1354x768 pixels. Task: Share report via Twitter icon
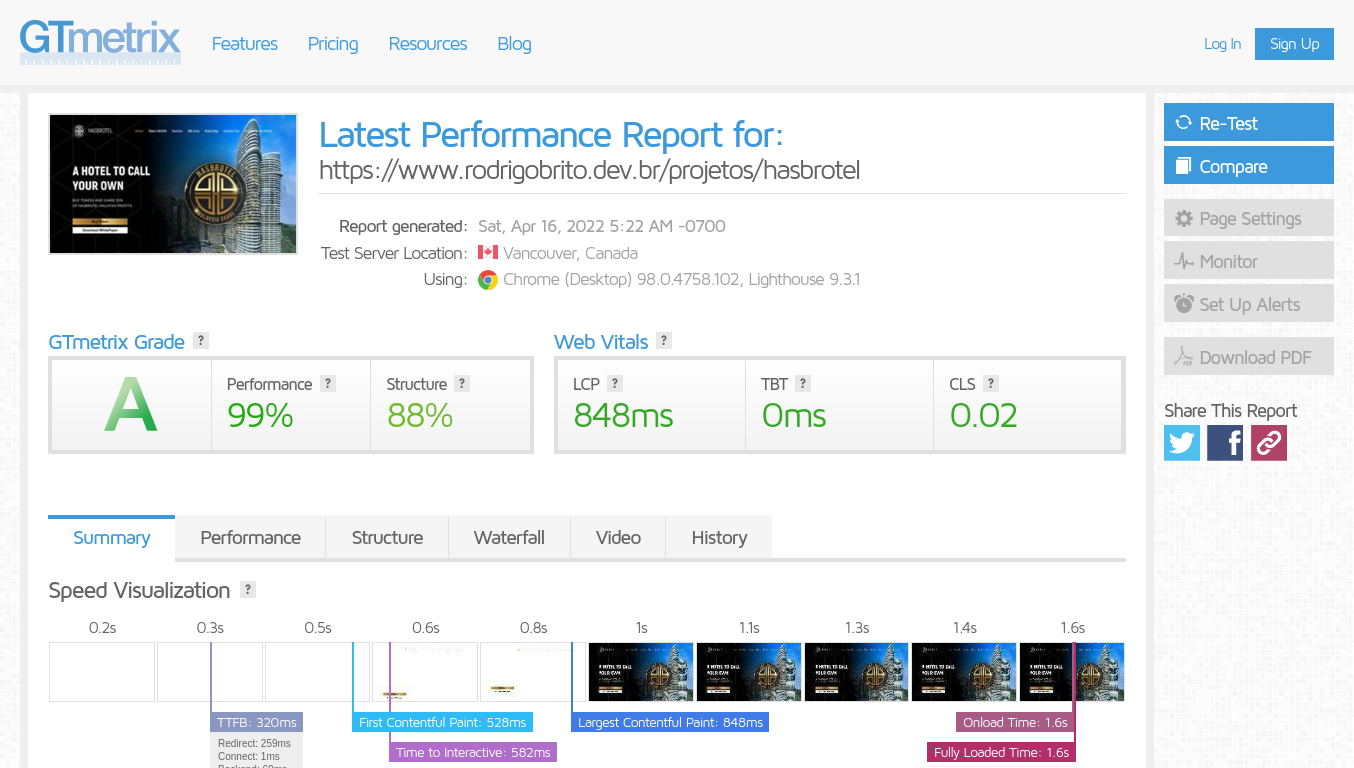[1181, 443]
